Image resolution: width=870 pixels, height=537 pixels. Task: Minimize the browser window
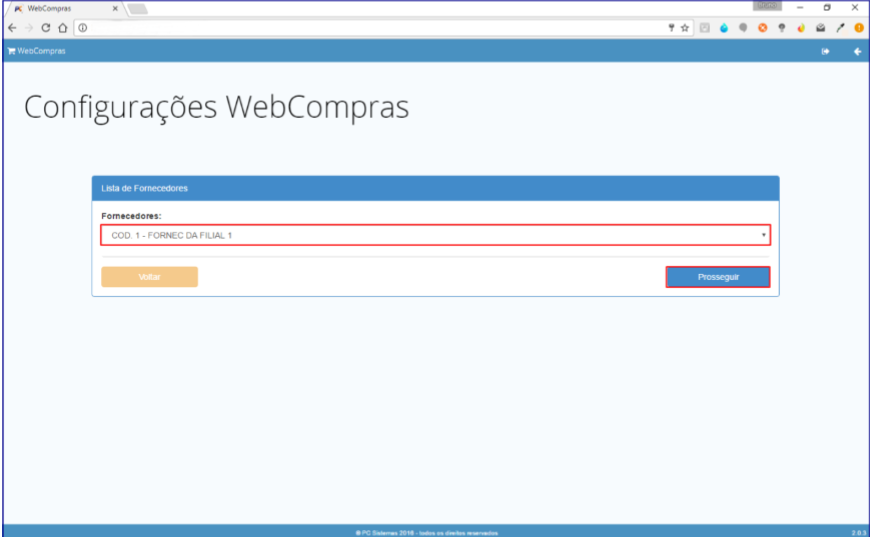800,8
